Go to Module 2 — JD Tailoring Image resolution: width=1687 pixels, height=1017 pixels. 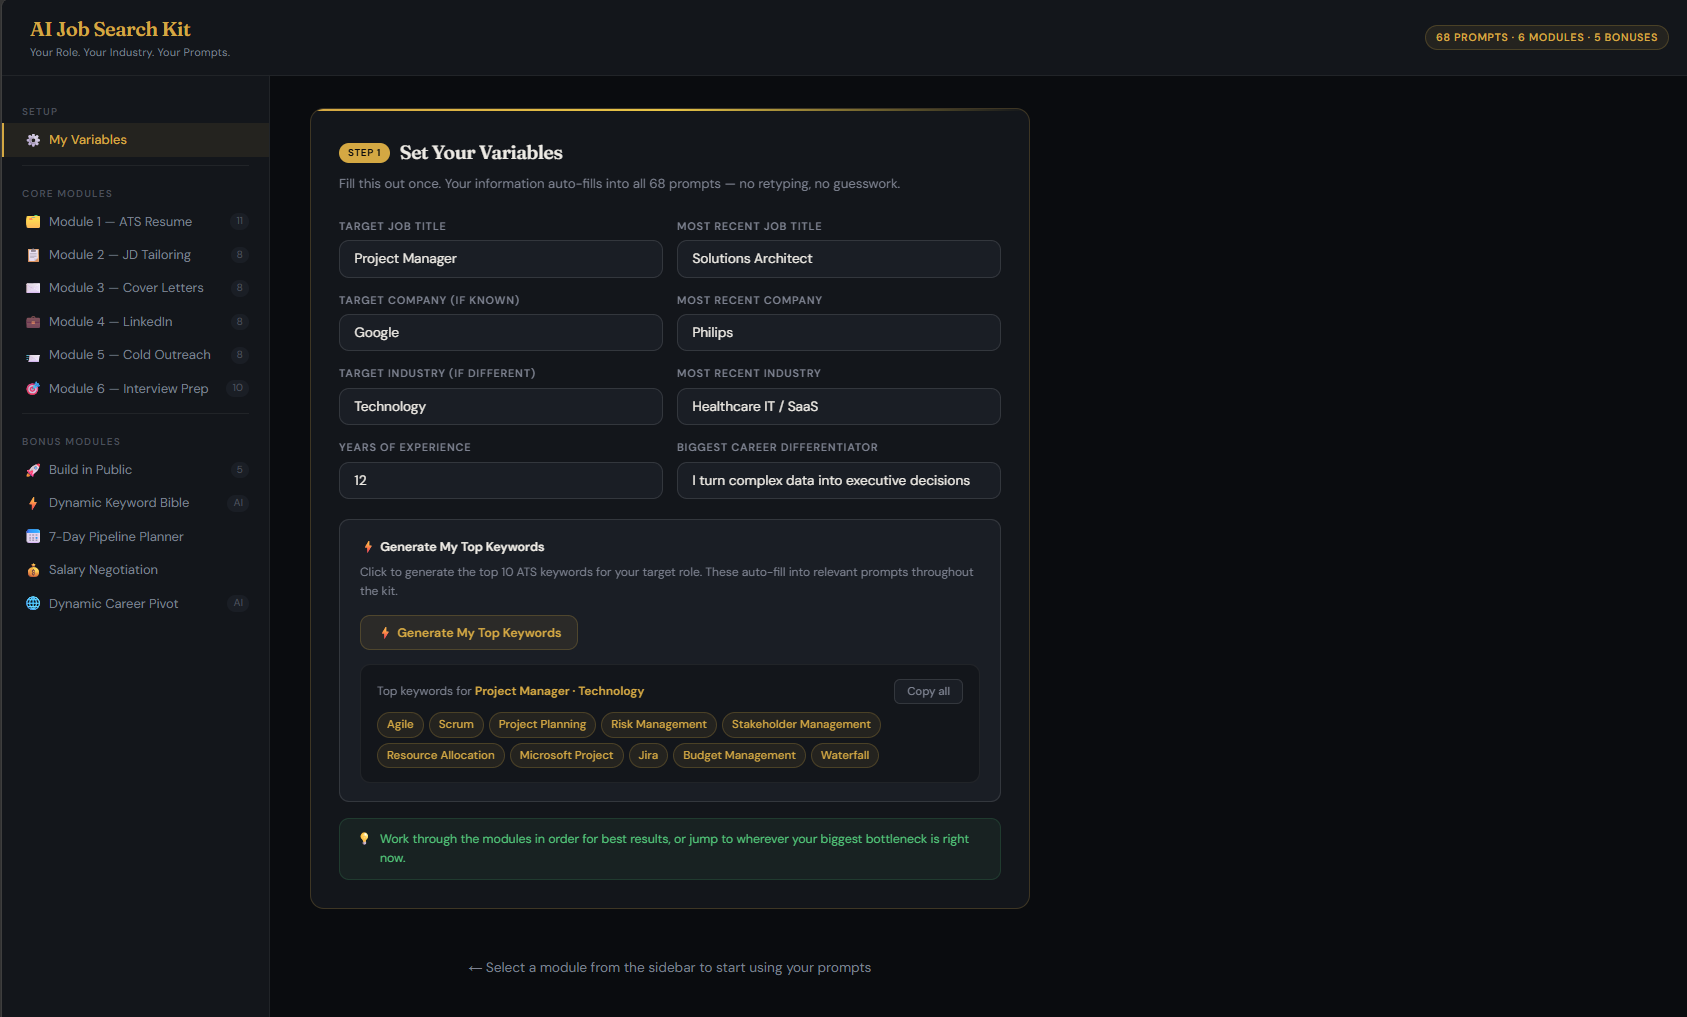[x=135, y=255]
